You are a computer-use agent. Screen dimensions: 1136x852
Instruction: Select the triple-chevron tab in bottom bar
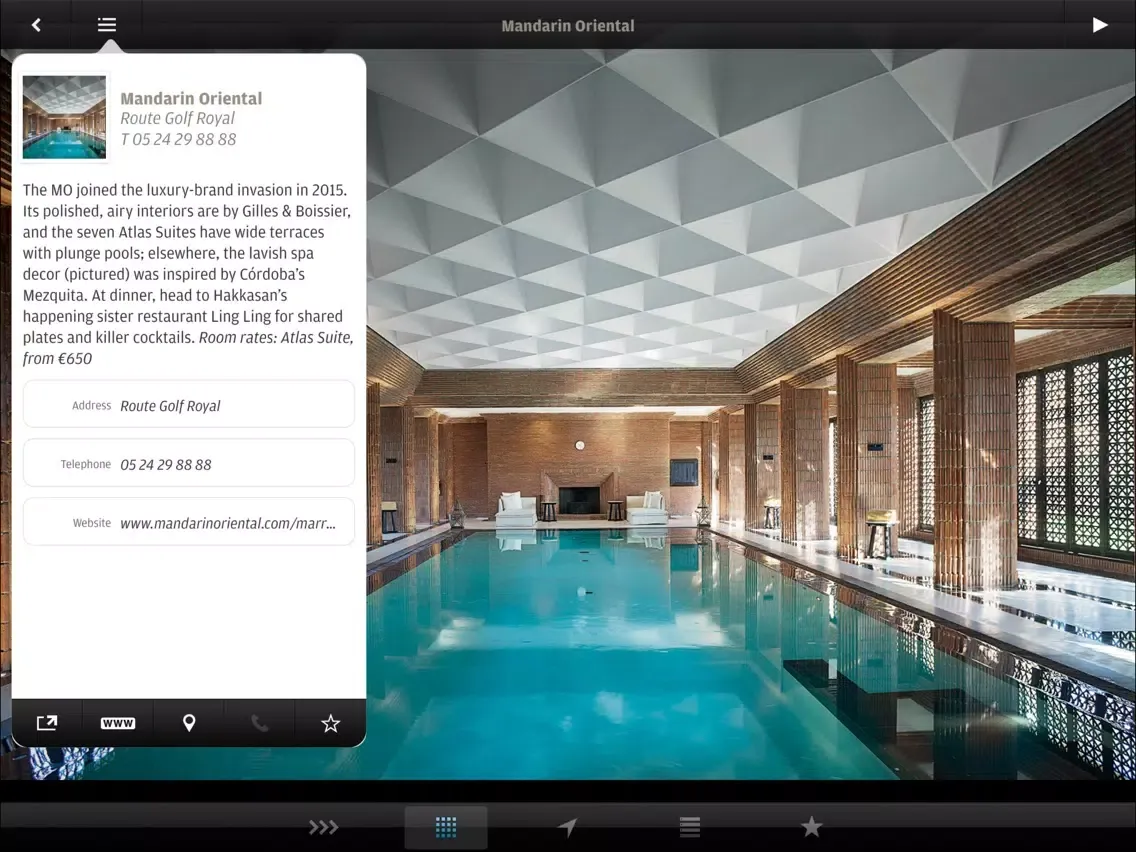pyautogui.click(x=323, y=827)
